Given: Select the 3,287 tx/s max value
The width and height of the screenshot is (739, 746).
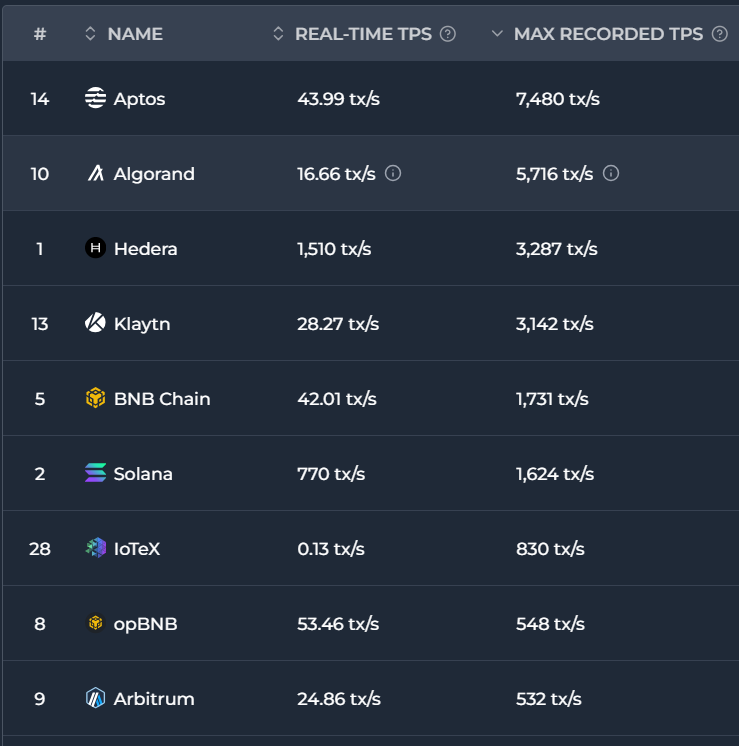Looking at the screenshot, I should tap(557, 249).
